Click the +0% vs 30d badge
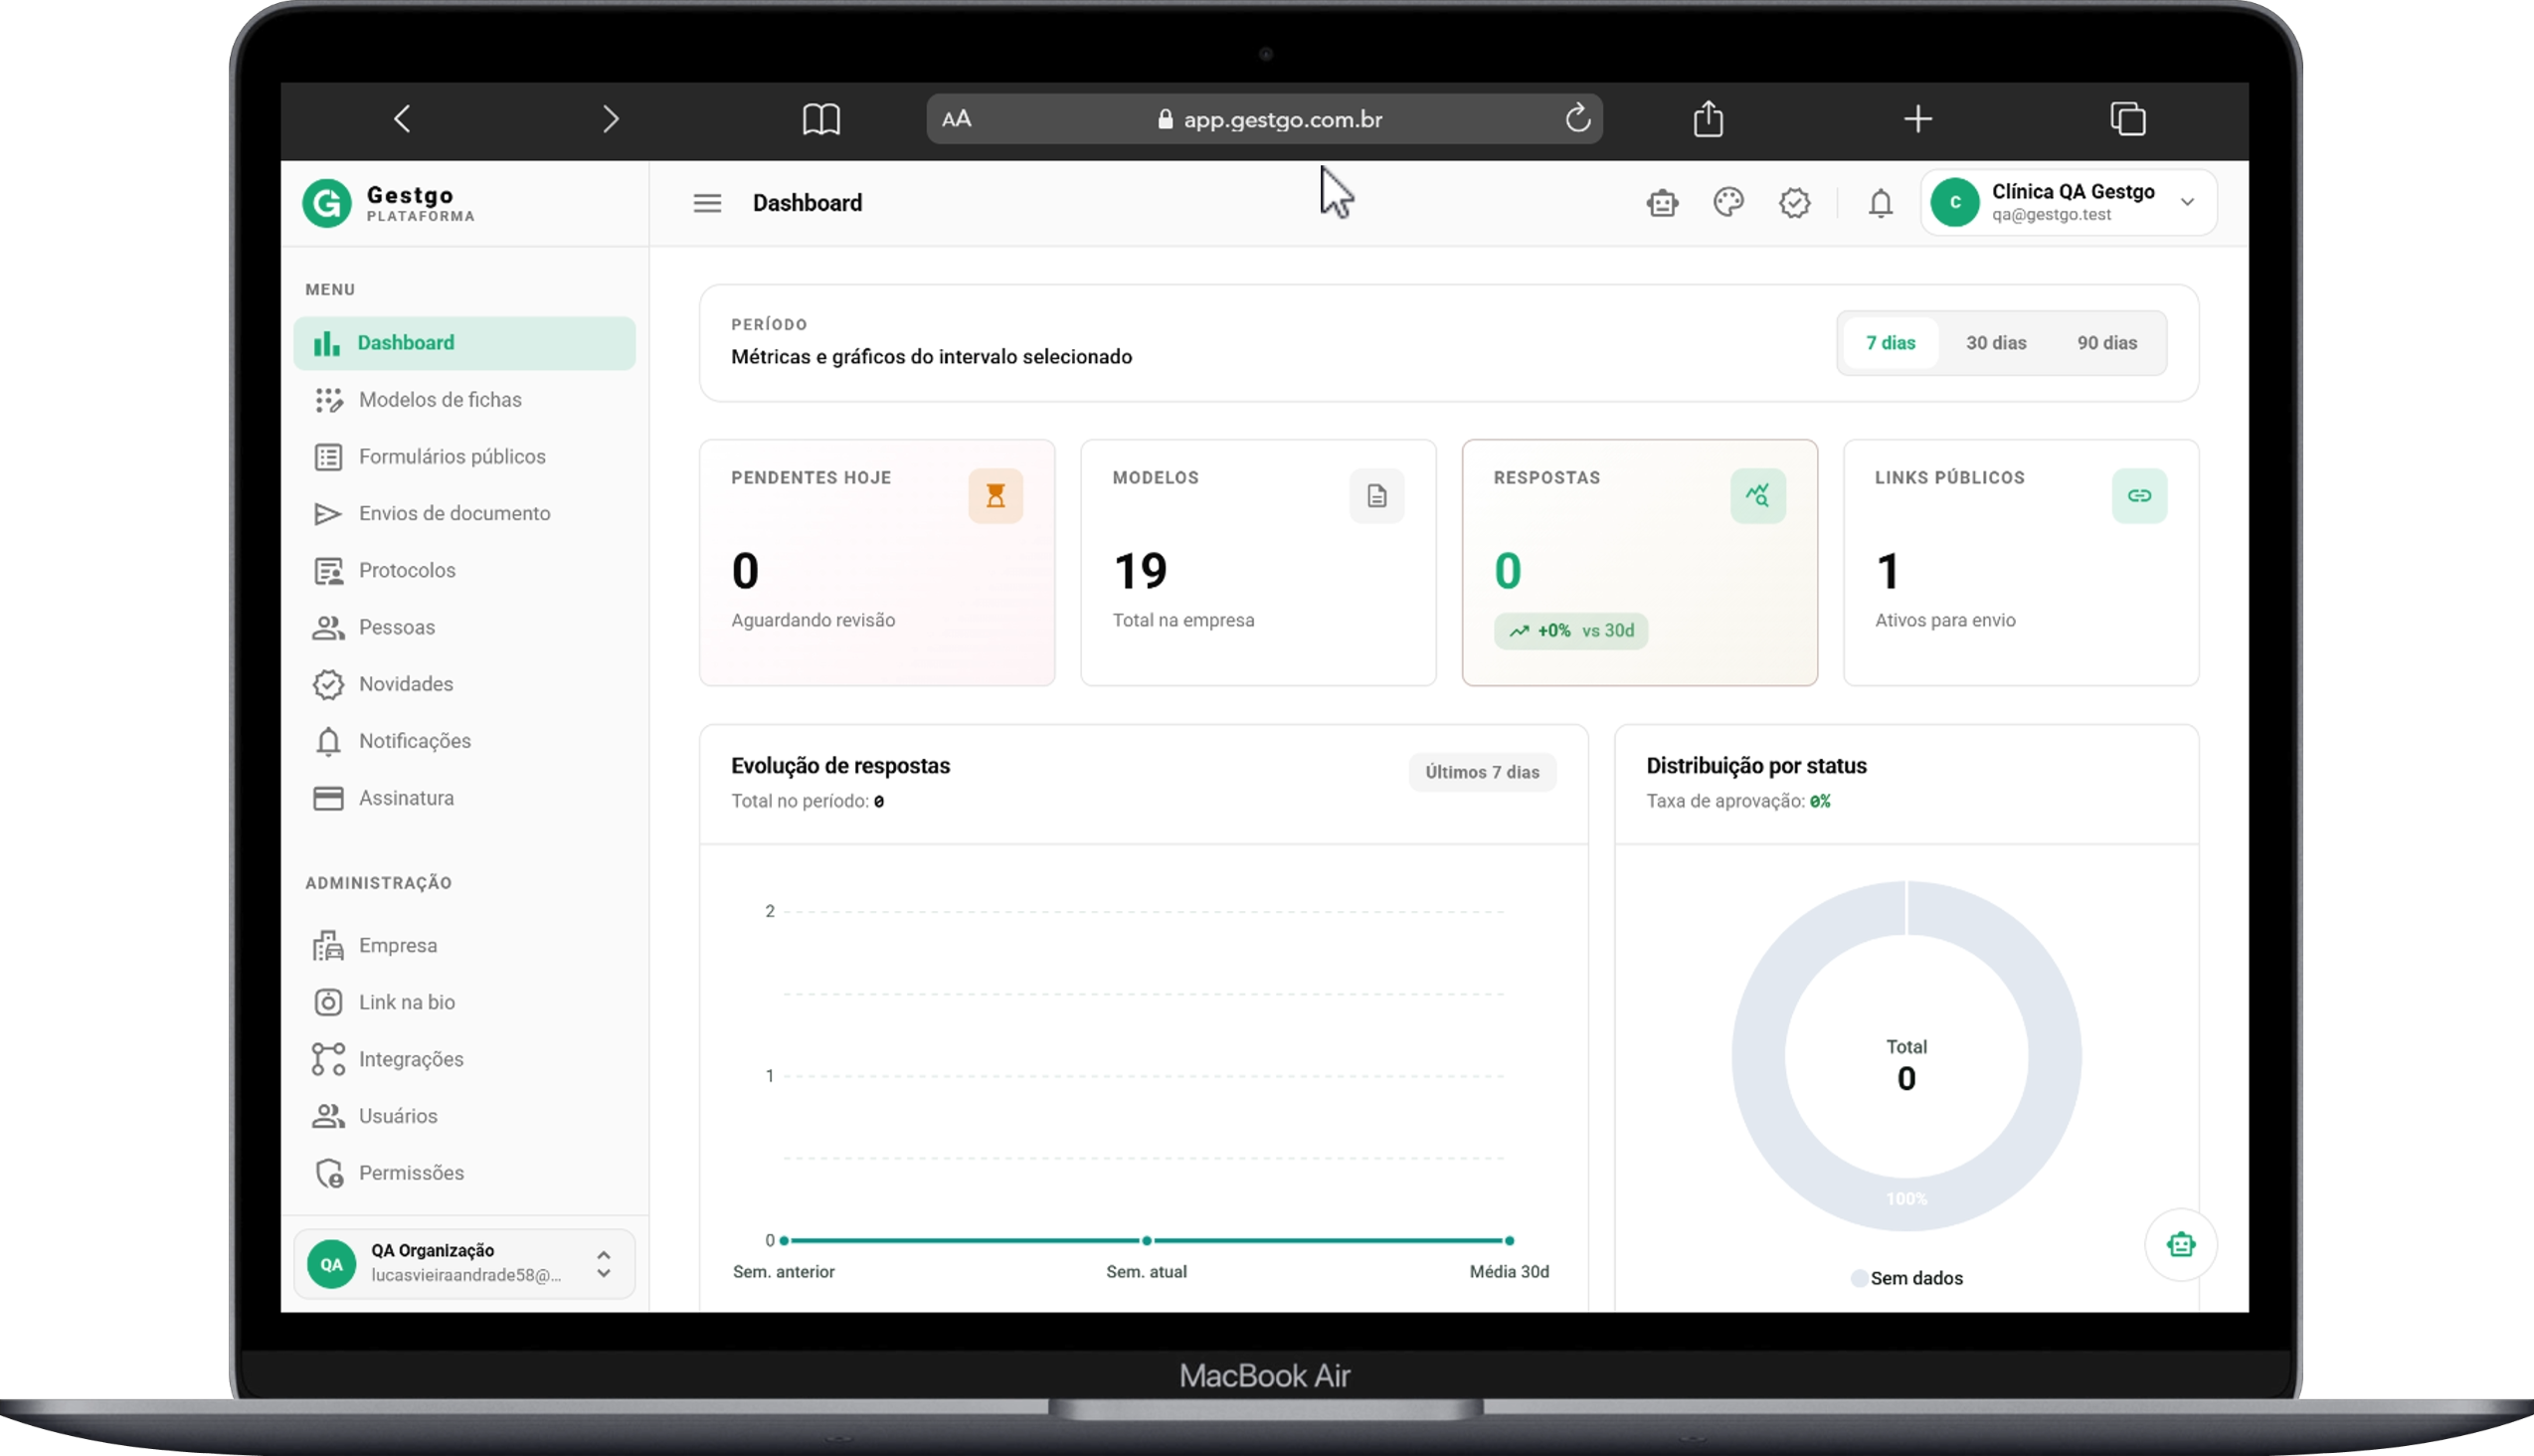 tap(1570, 632)
